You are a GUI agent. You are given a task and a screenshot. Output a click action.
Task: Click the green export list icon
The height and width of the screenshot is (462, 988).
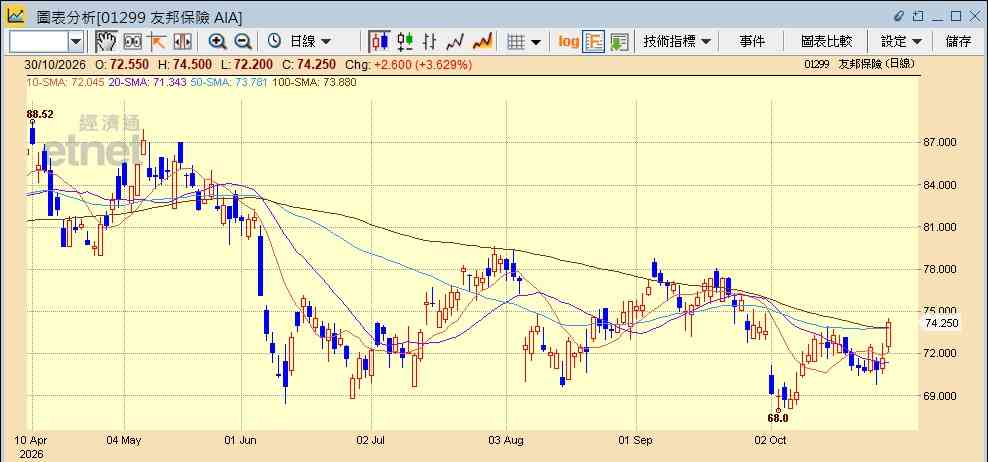(x=619, y=42)
